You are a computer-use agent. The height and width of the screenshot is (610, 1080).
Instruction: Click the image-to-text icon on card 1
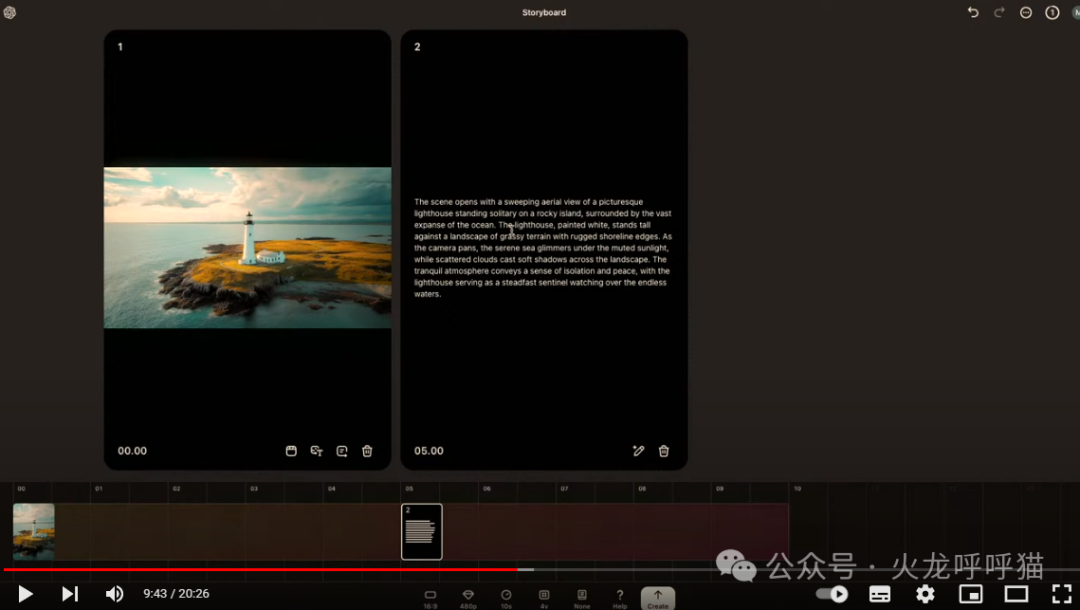317,451
